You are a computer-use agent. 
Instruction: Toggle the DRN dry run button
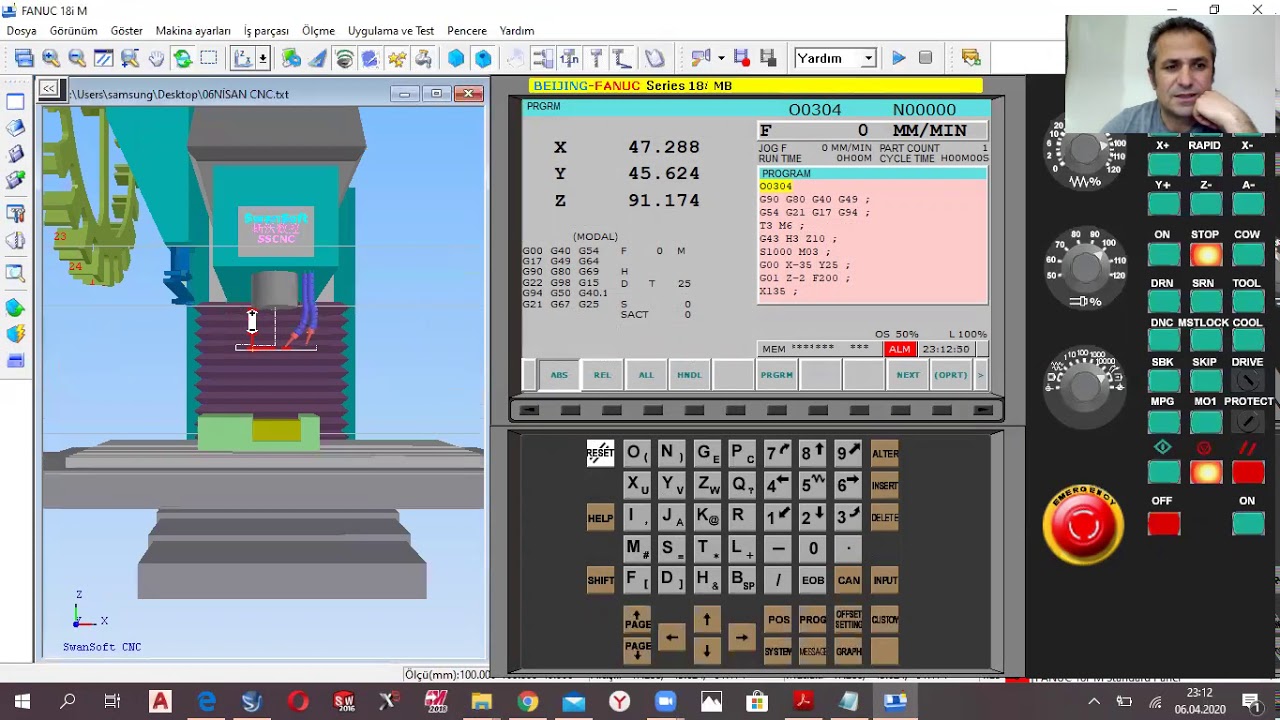(1163, 302)
